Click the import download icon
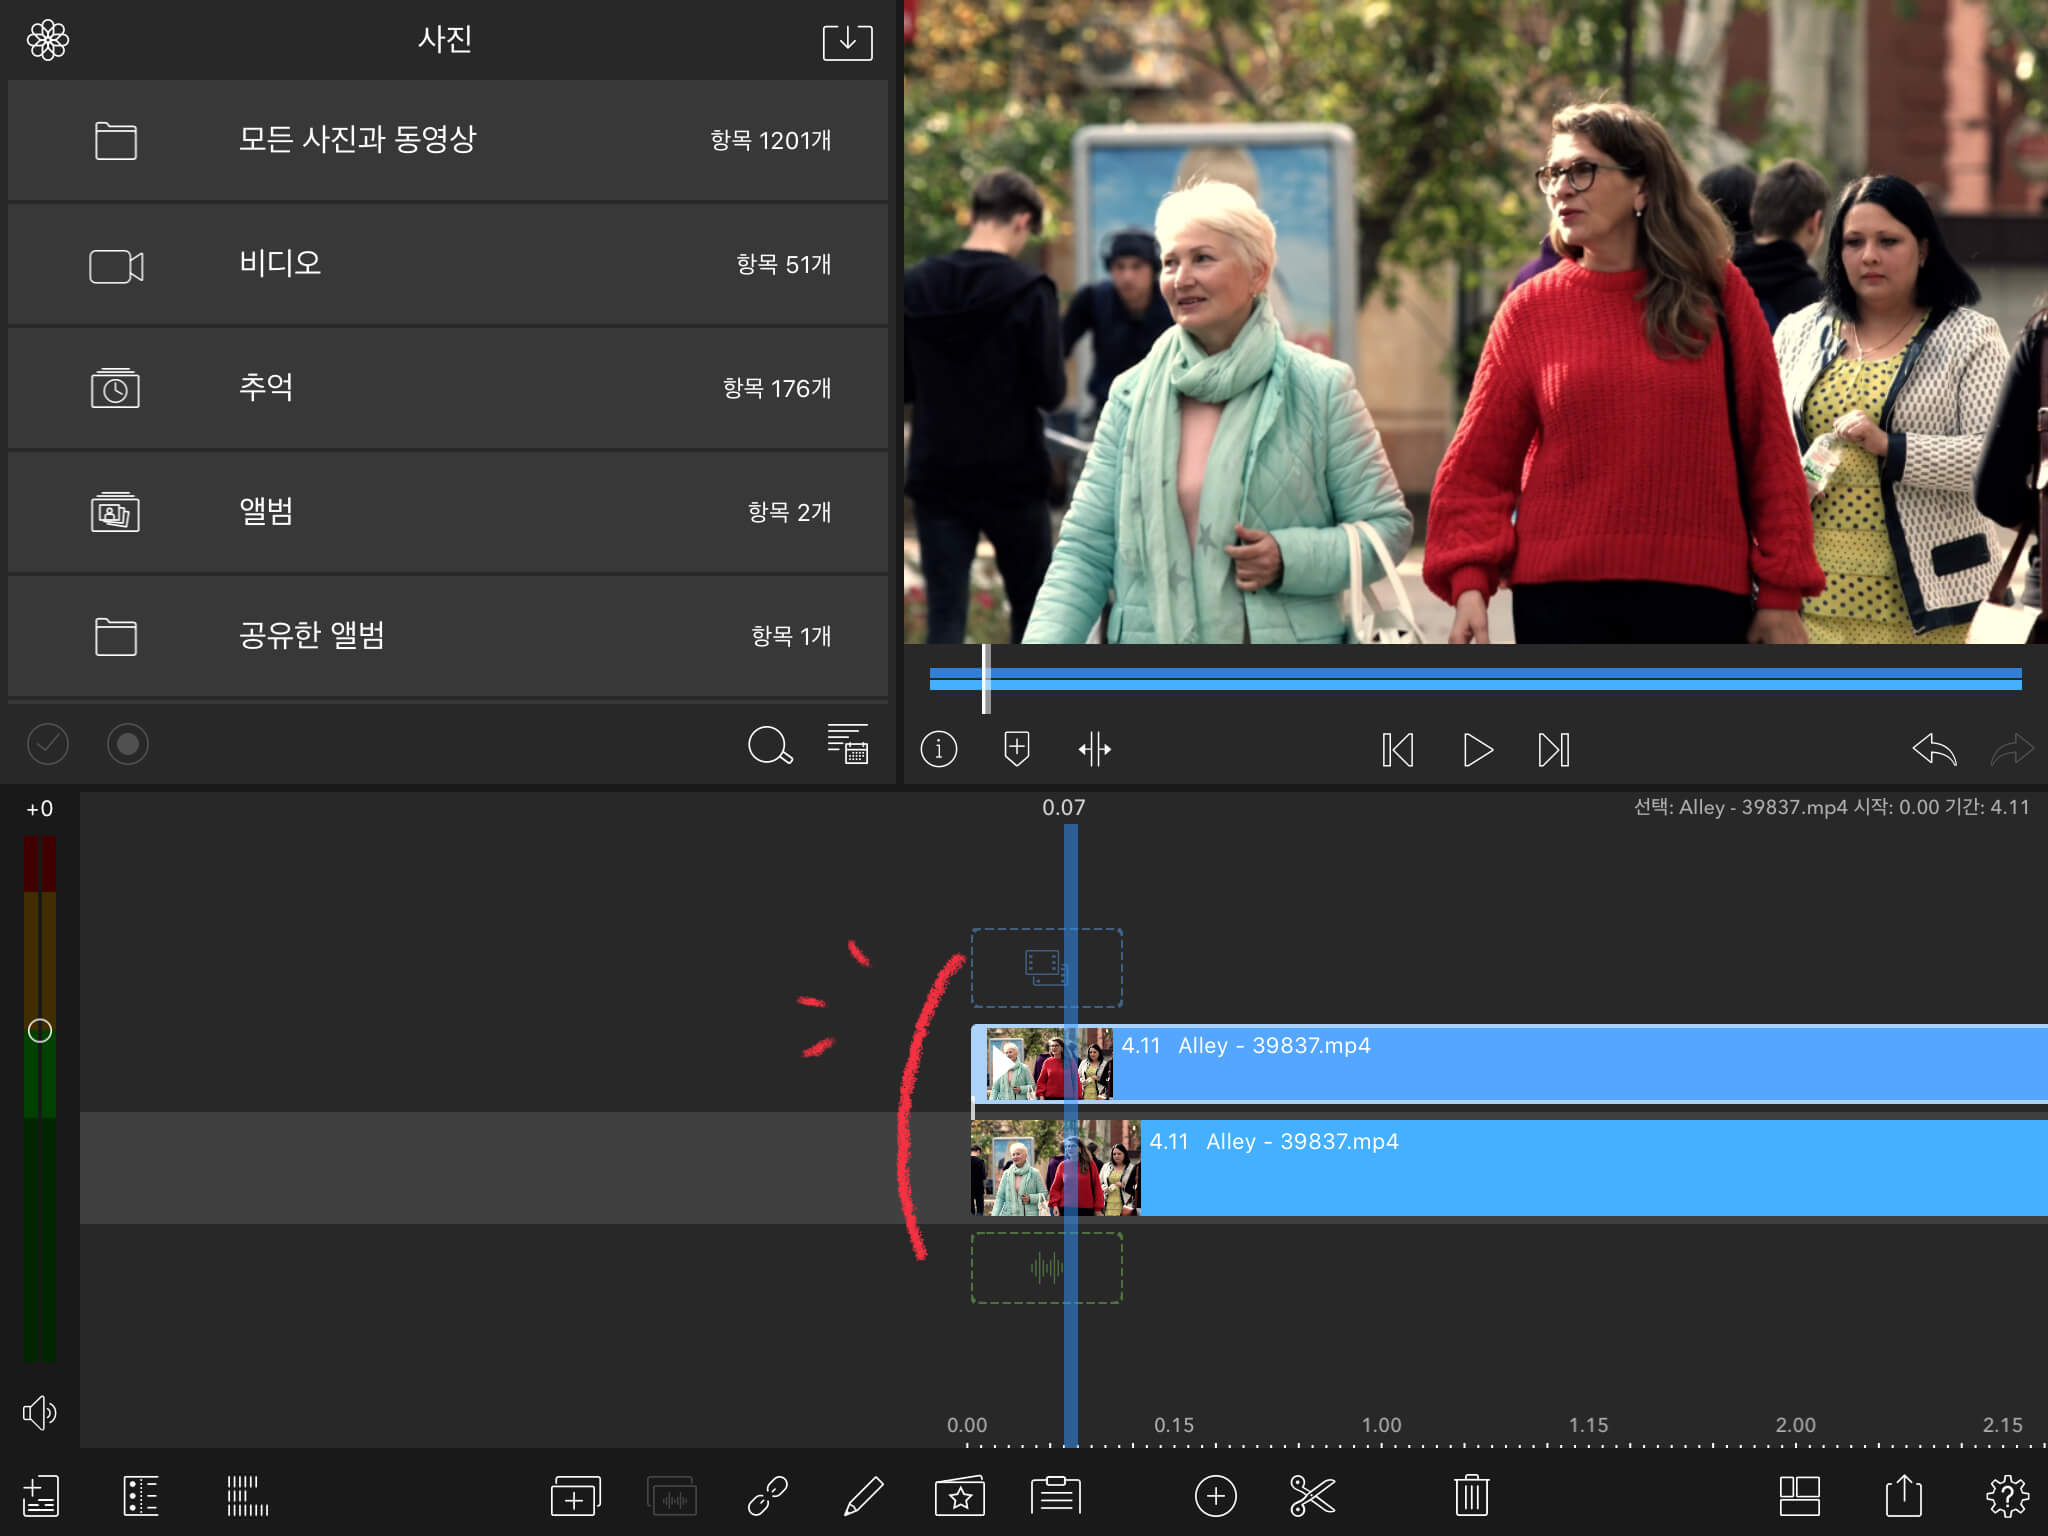2048x1536 pixels. pyautogui.click(x=847, y=42)
